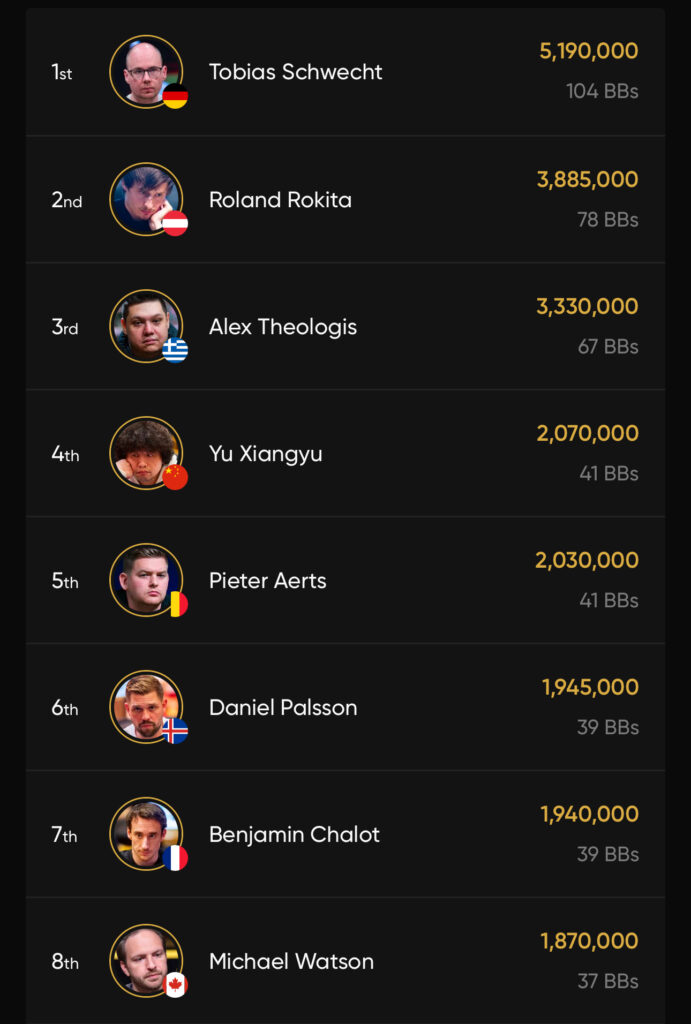This screenshot has width=691, height=1024.
Task: Click the 5,190,000 chip count
Action: [x=588, y=52]
